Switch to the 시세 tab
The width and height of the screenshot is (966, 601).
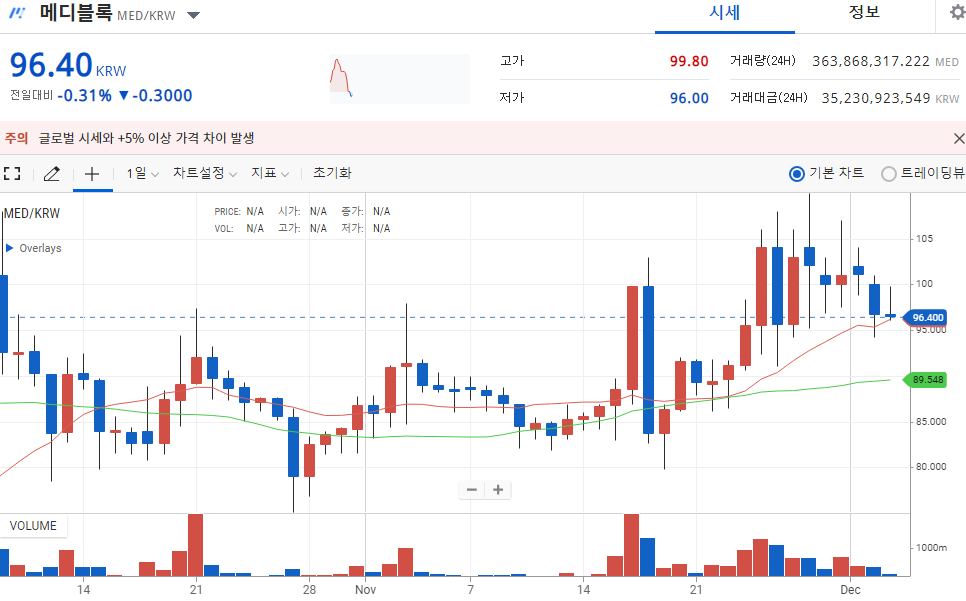[x=724, y=13]
